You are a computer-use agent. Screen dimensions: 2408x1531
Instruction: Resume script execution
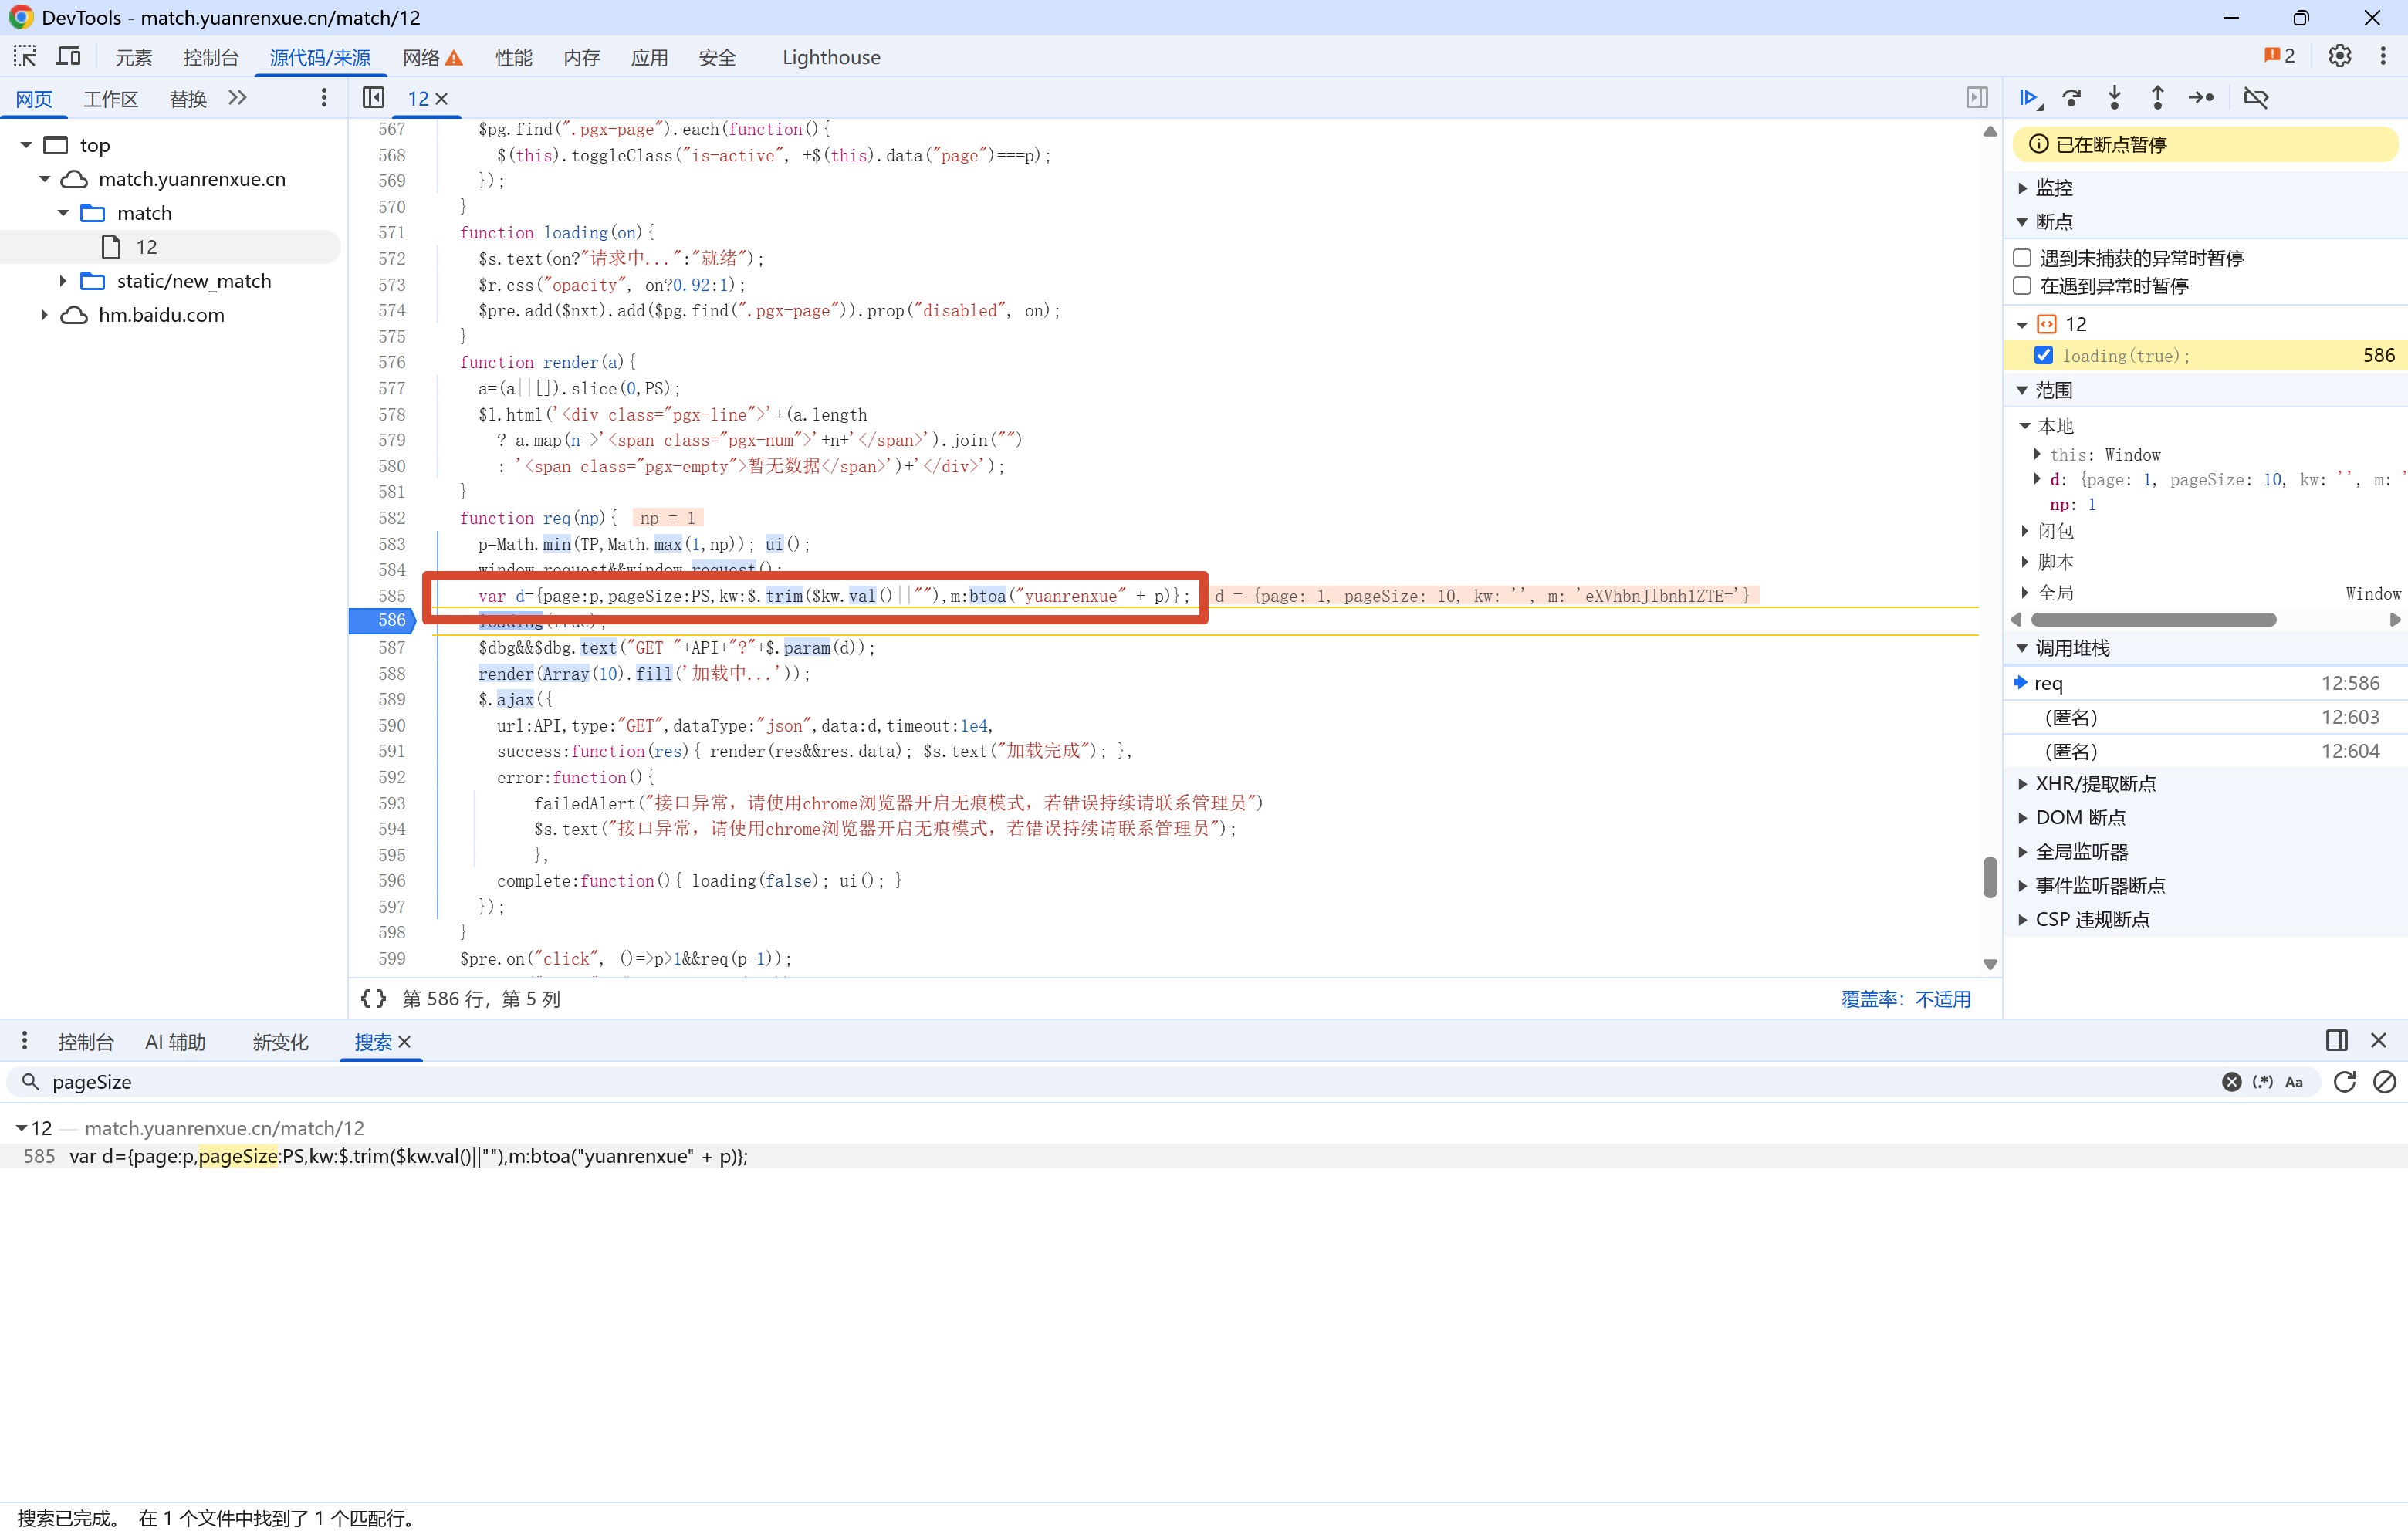pyautogui.click(x=2028, y=98)
